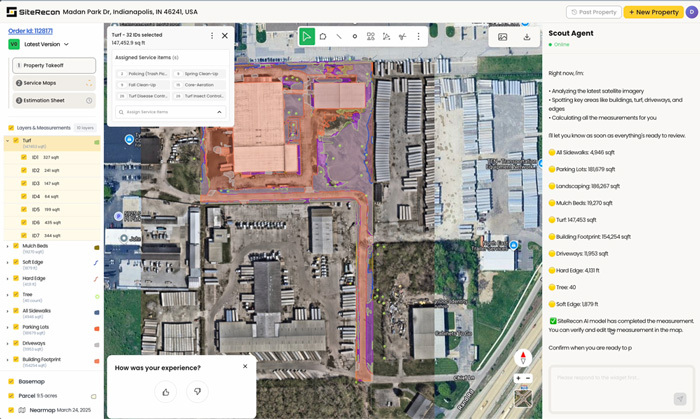Zoom in on the map
This screenshot has width=700, height=419.
click(x=518, y=378)
